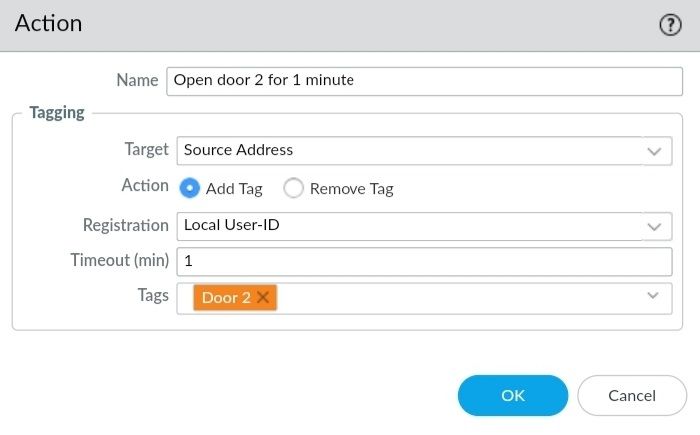Open the Registration dropdown arrow
This screenshot has height=435, width=700.
pos(655,226)
